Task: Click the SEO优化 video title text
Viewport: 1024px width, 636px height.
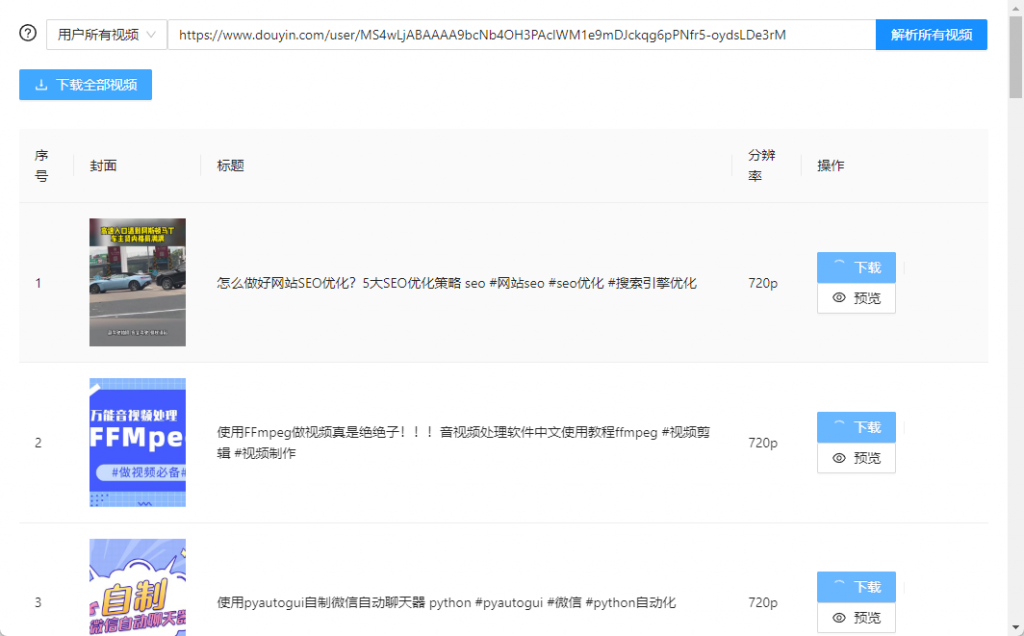Action: pyautogui.click(x=456, y=283)
